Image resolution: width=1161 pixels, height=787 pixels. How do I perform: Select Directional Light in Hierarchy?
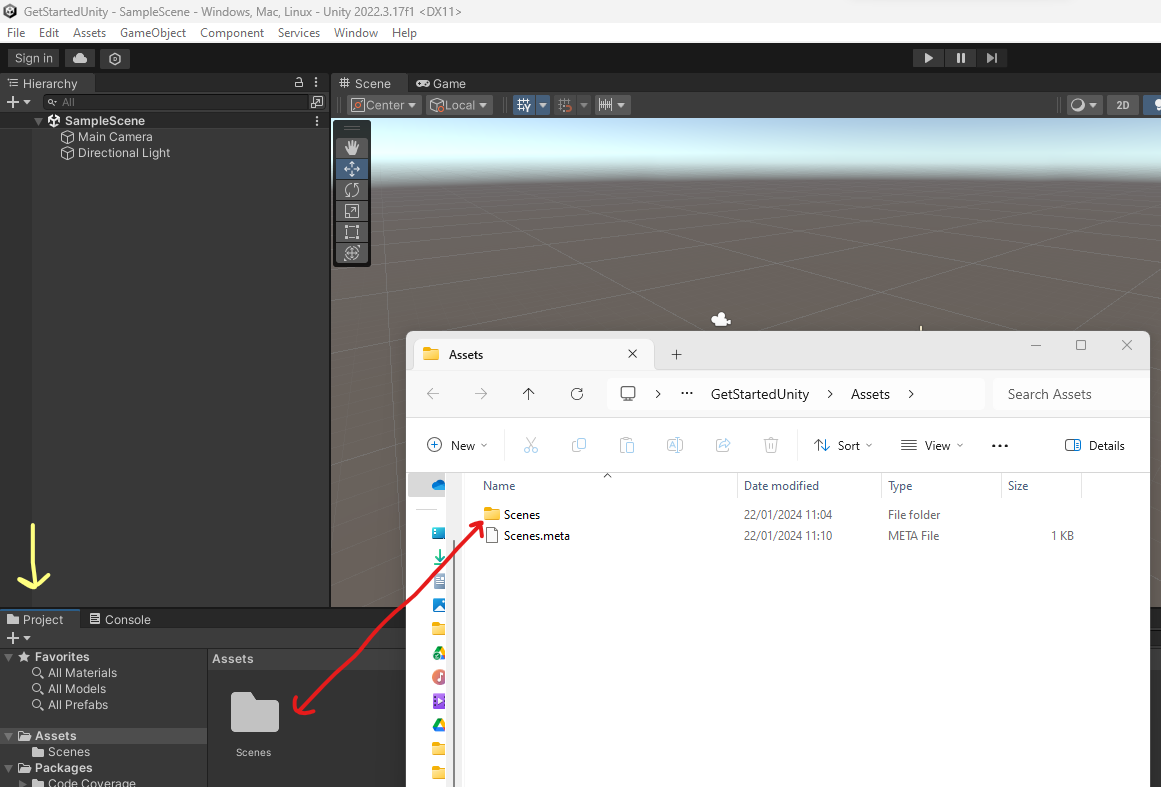[124, 153]
